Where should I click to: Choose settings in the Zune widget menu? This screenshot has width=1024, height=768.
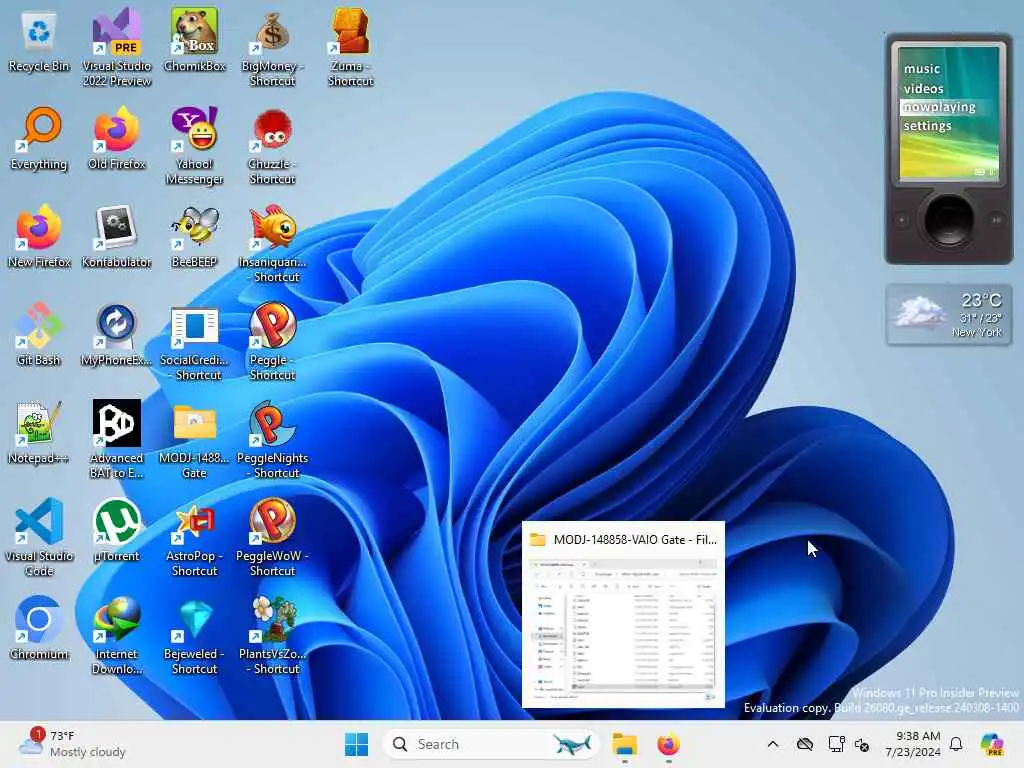[x=927, y=125]
